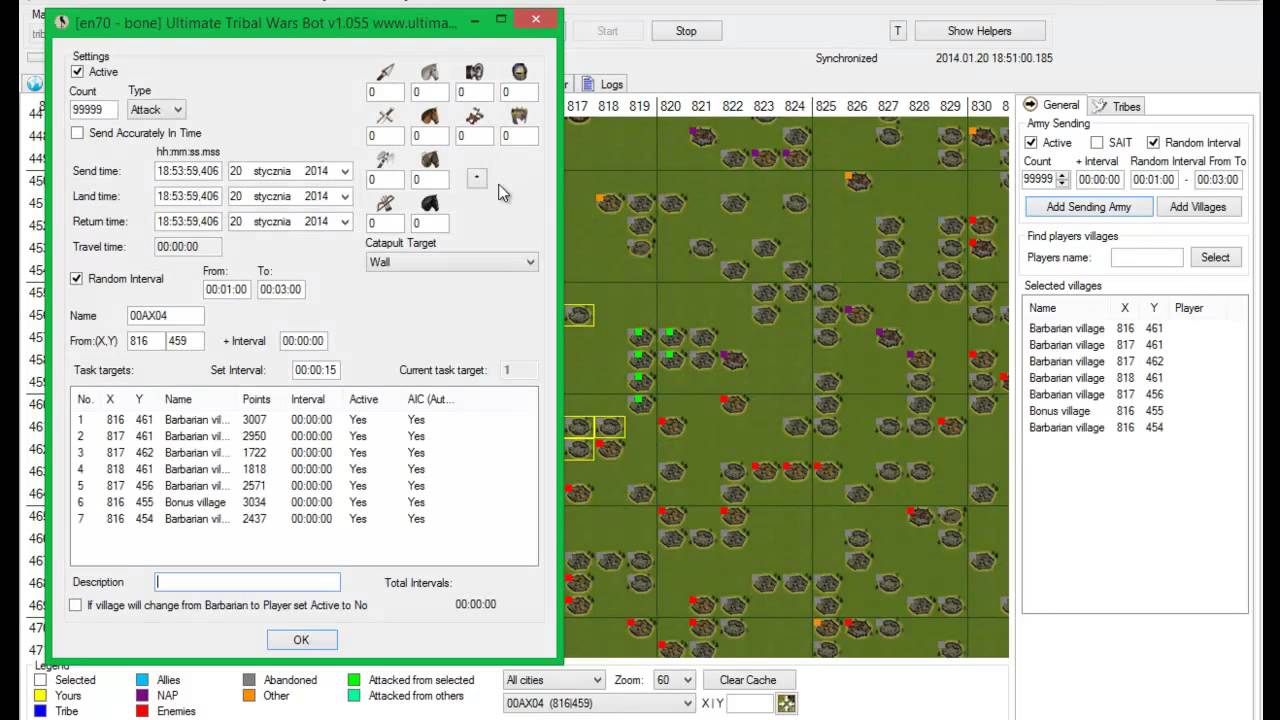Click the gray scout horse unit icon
This screenshot has height=720, width=1280.
pyautogui.click(x=429, y=72)
